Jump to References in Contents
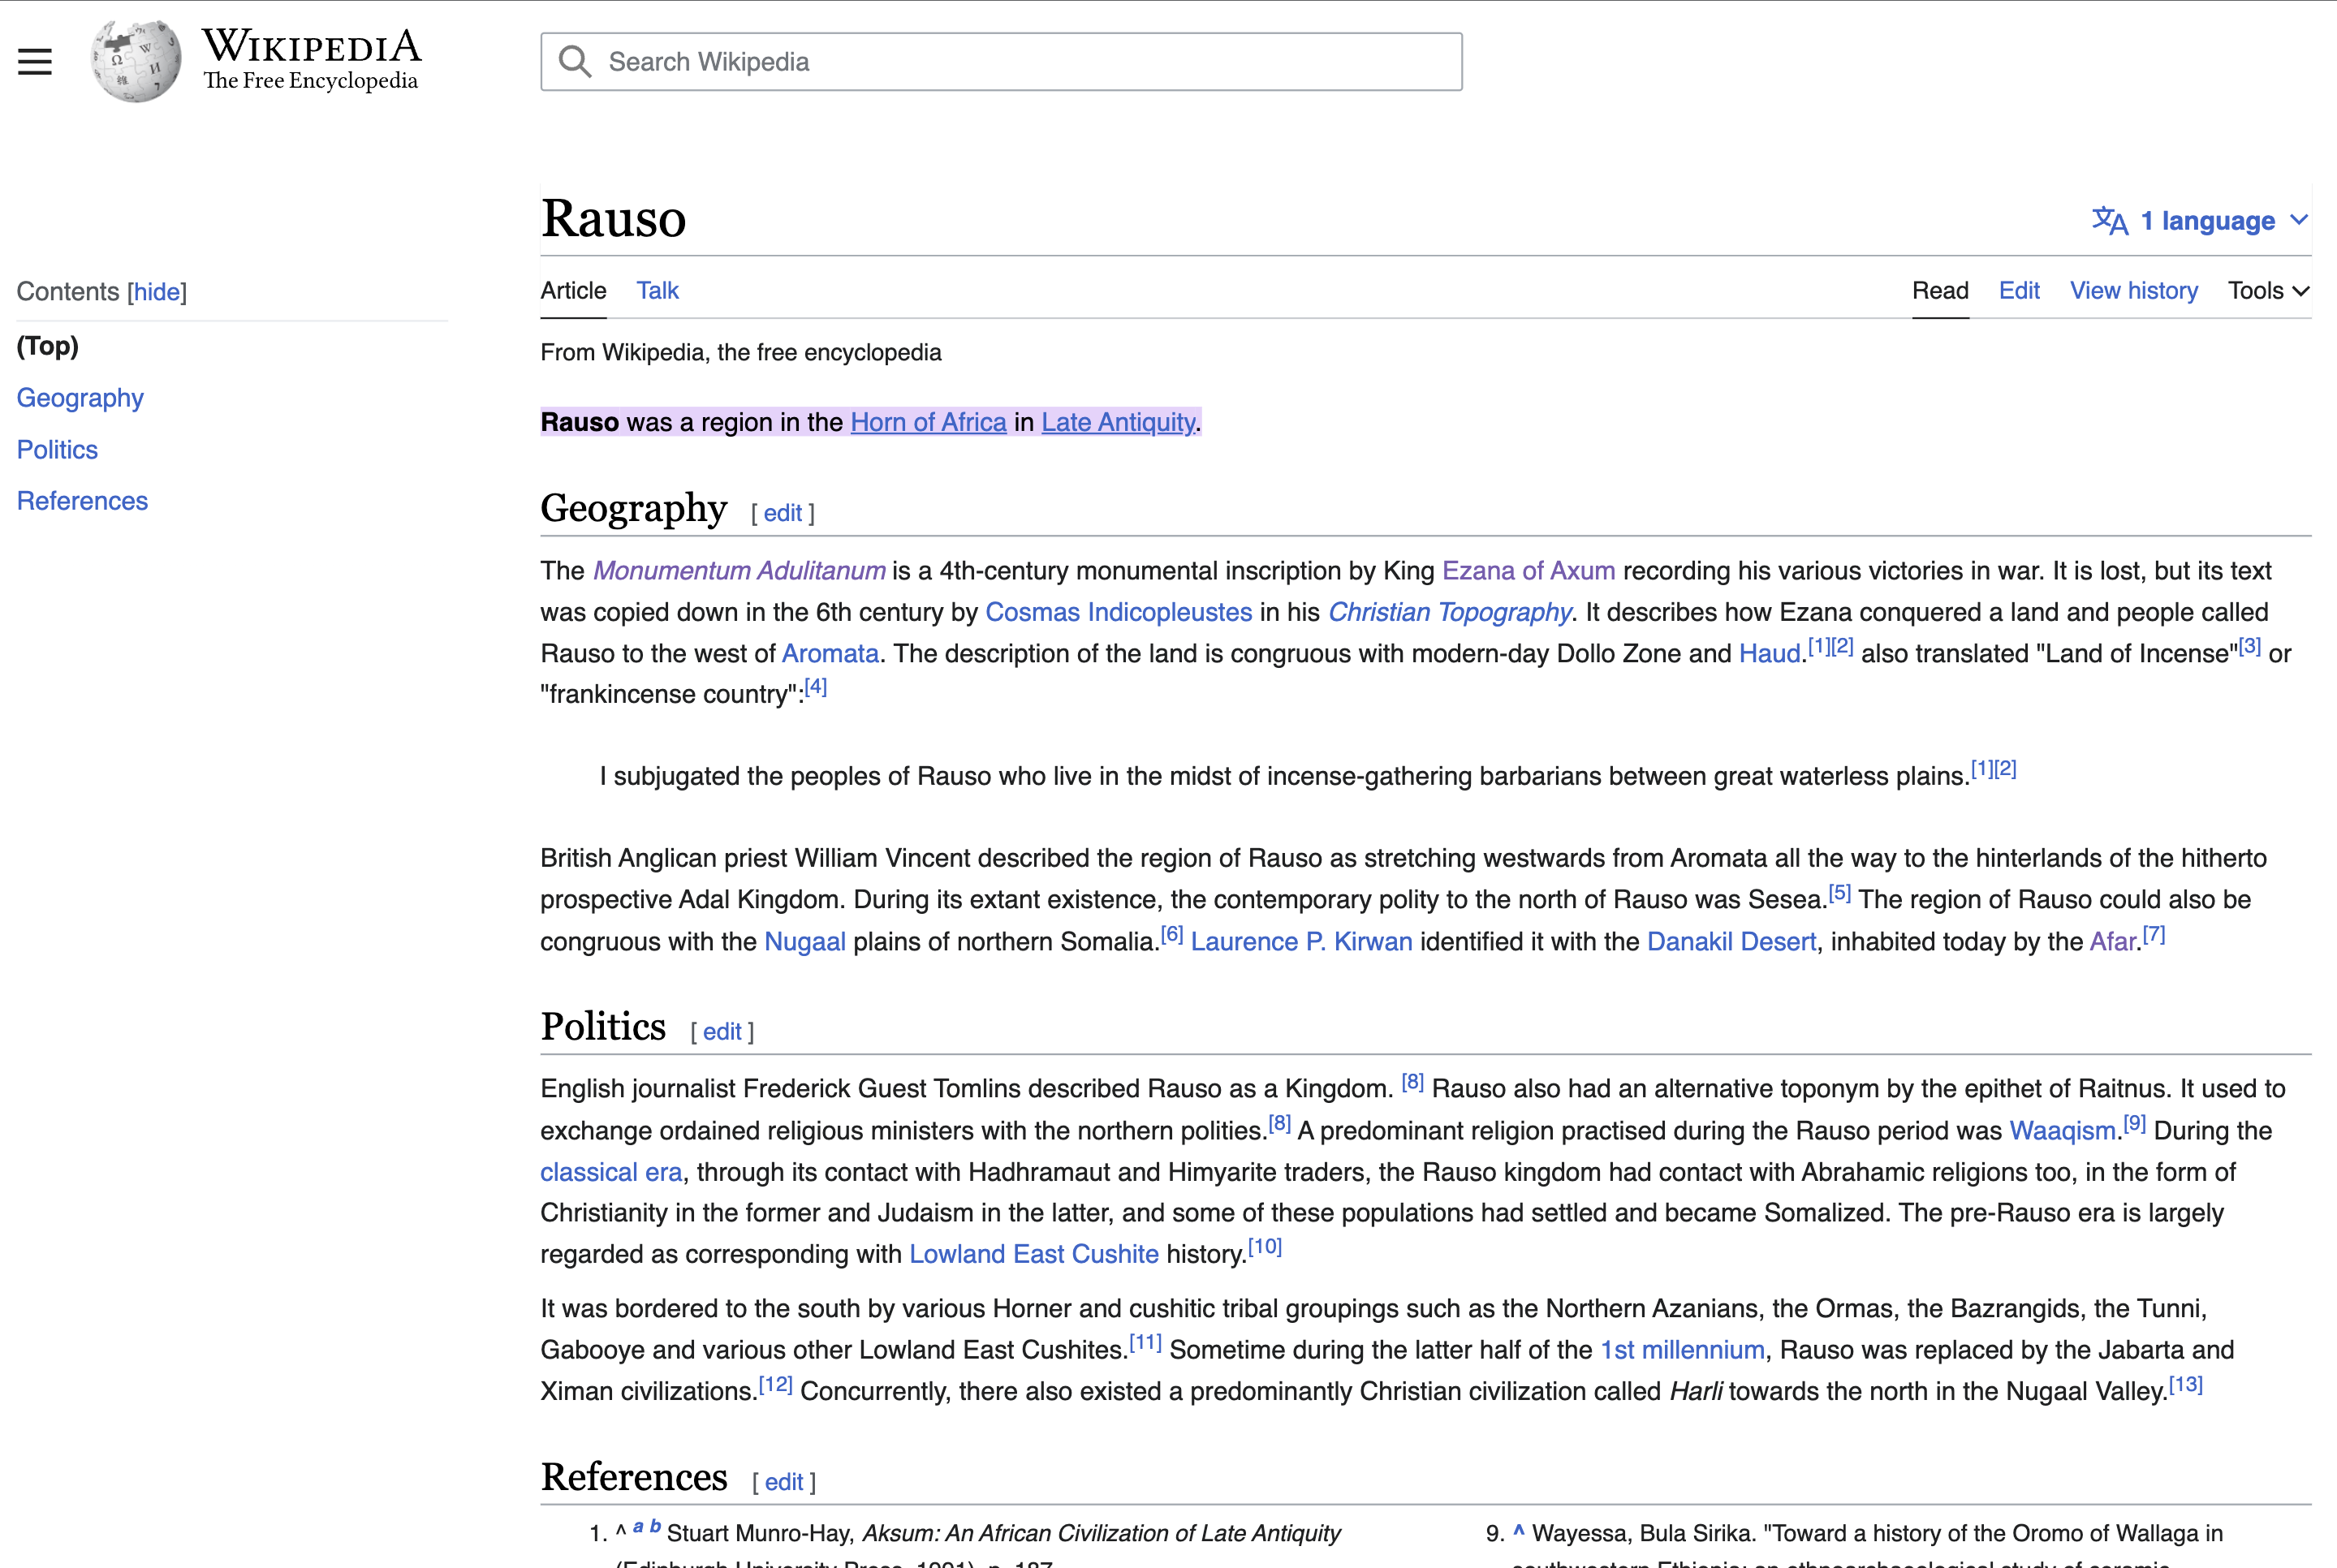Screen dimensions: 2337x1568 82,501
